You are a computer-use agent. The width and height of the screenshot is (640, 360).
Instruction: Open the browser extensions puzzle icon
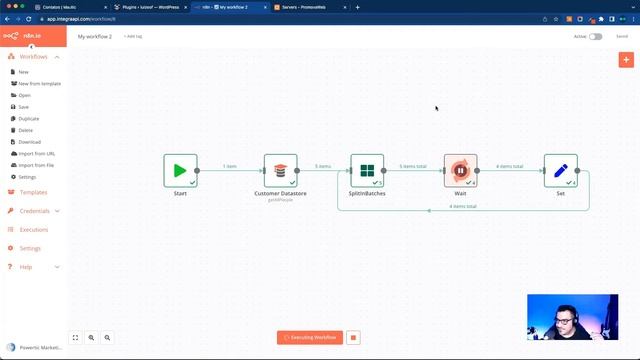(x=601, y=19)
